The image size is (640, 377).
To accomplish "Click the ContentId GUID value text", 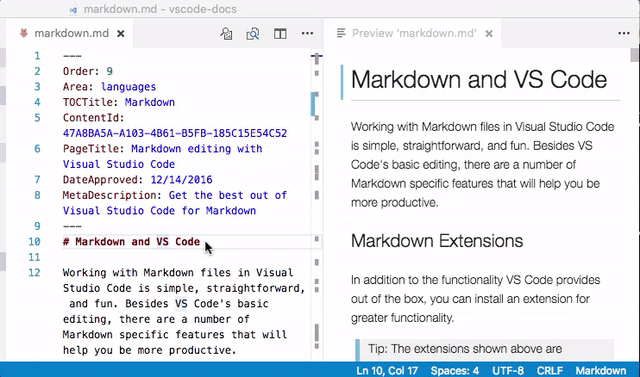I will (175, 133).
